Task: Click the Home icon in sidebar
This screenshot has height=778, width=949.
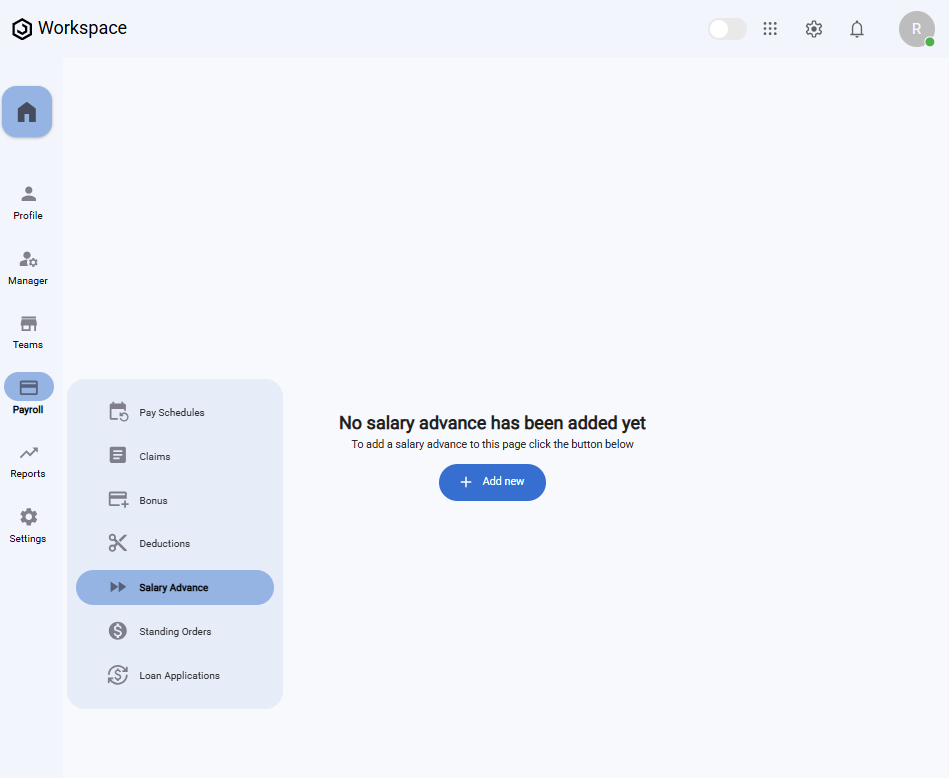Action: pos(27,112)
